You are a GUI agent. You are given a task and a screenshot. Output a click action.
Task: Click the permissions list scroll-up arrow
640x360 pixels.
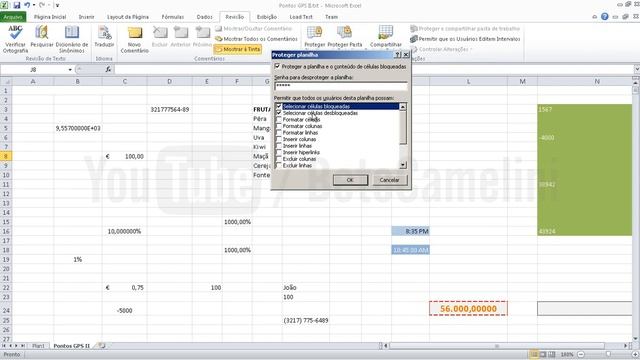(x=403, y=107)
